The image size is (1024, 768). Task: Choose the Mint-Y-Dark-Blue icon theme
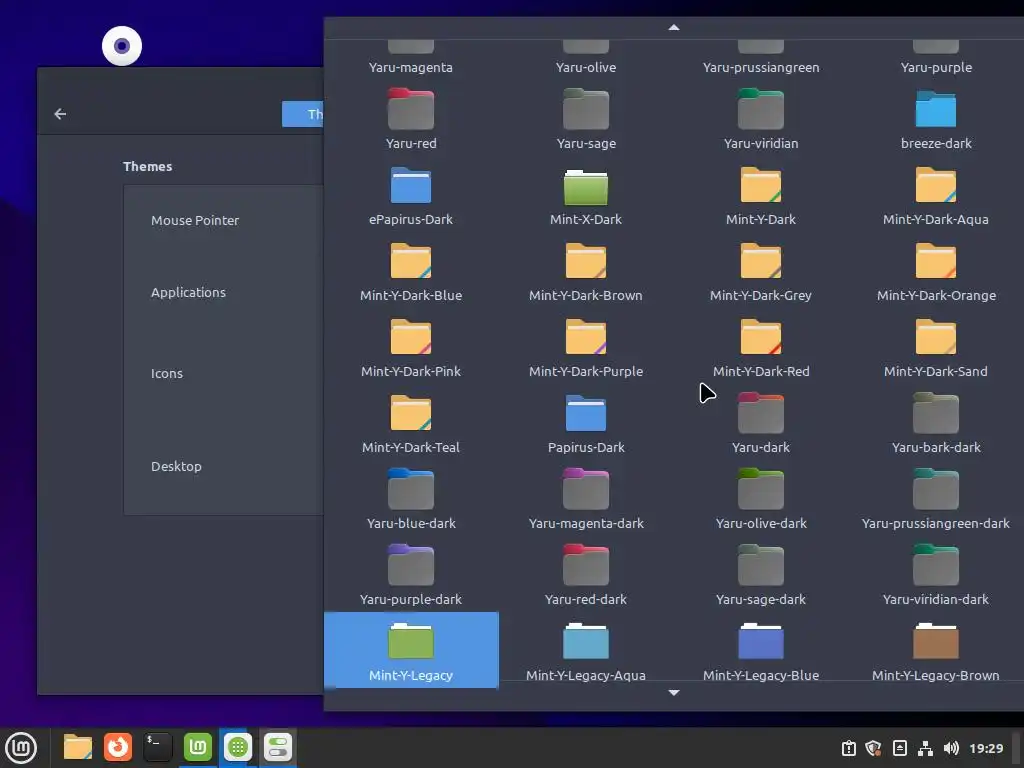click(x=411, y=270)
